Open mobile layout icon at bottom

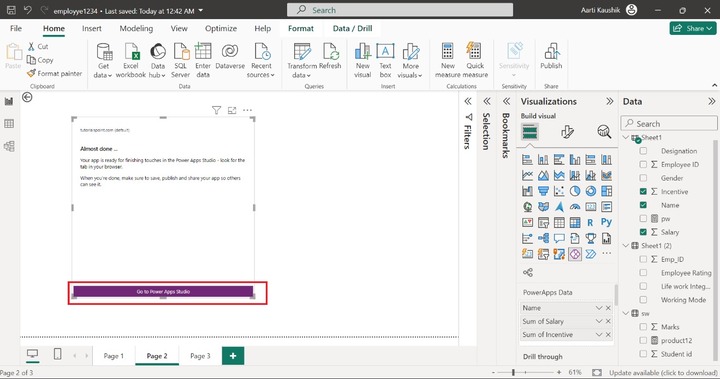tap(57, 354)
